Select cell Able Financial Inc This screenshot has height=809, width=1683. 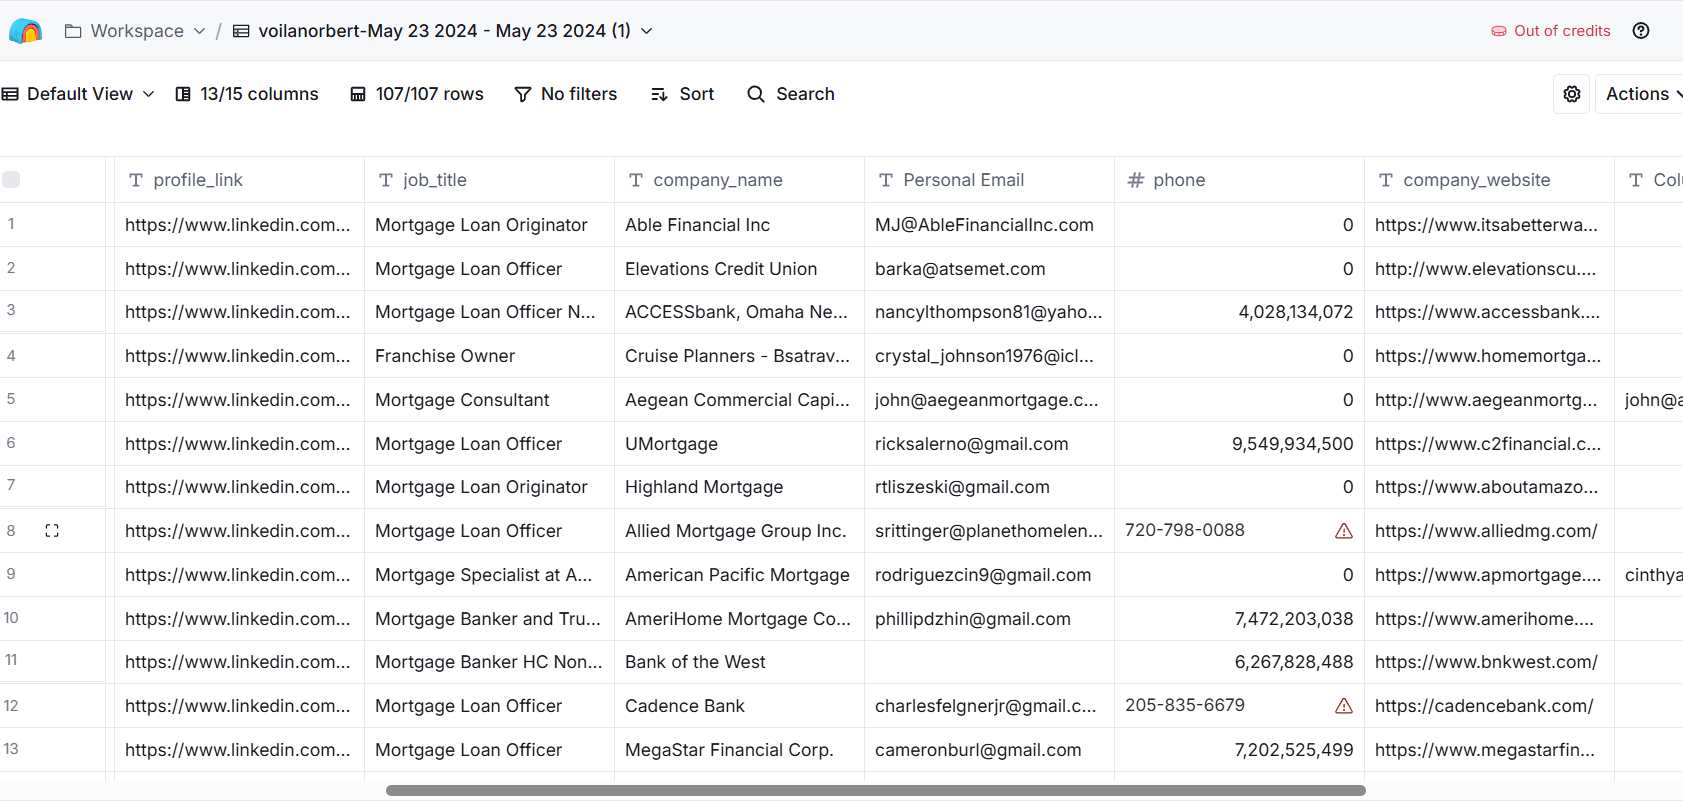pos(739,225)
